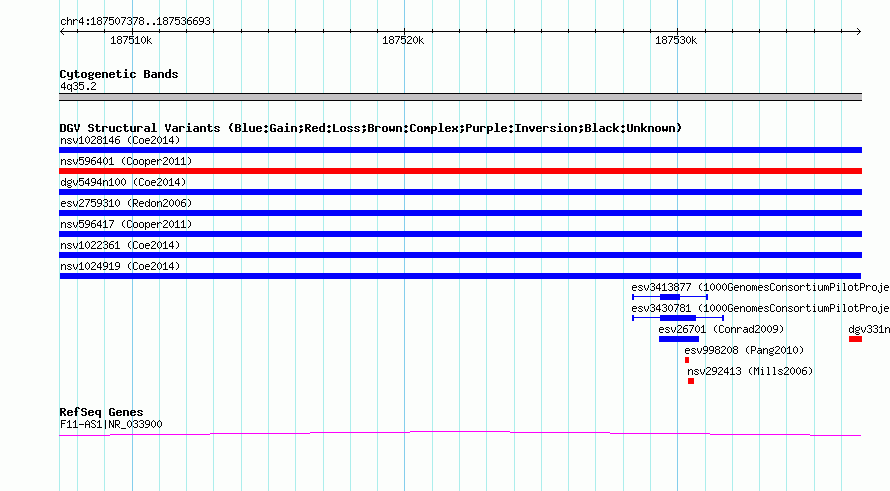
Task: Open esv998208 (Pang2010) variant
Action: click(744, 350)
